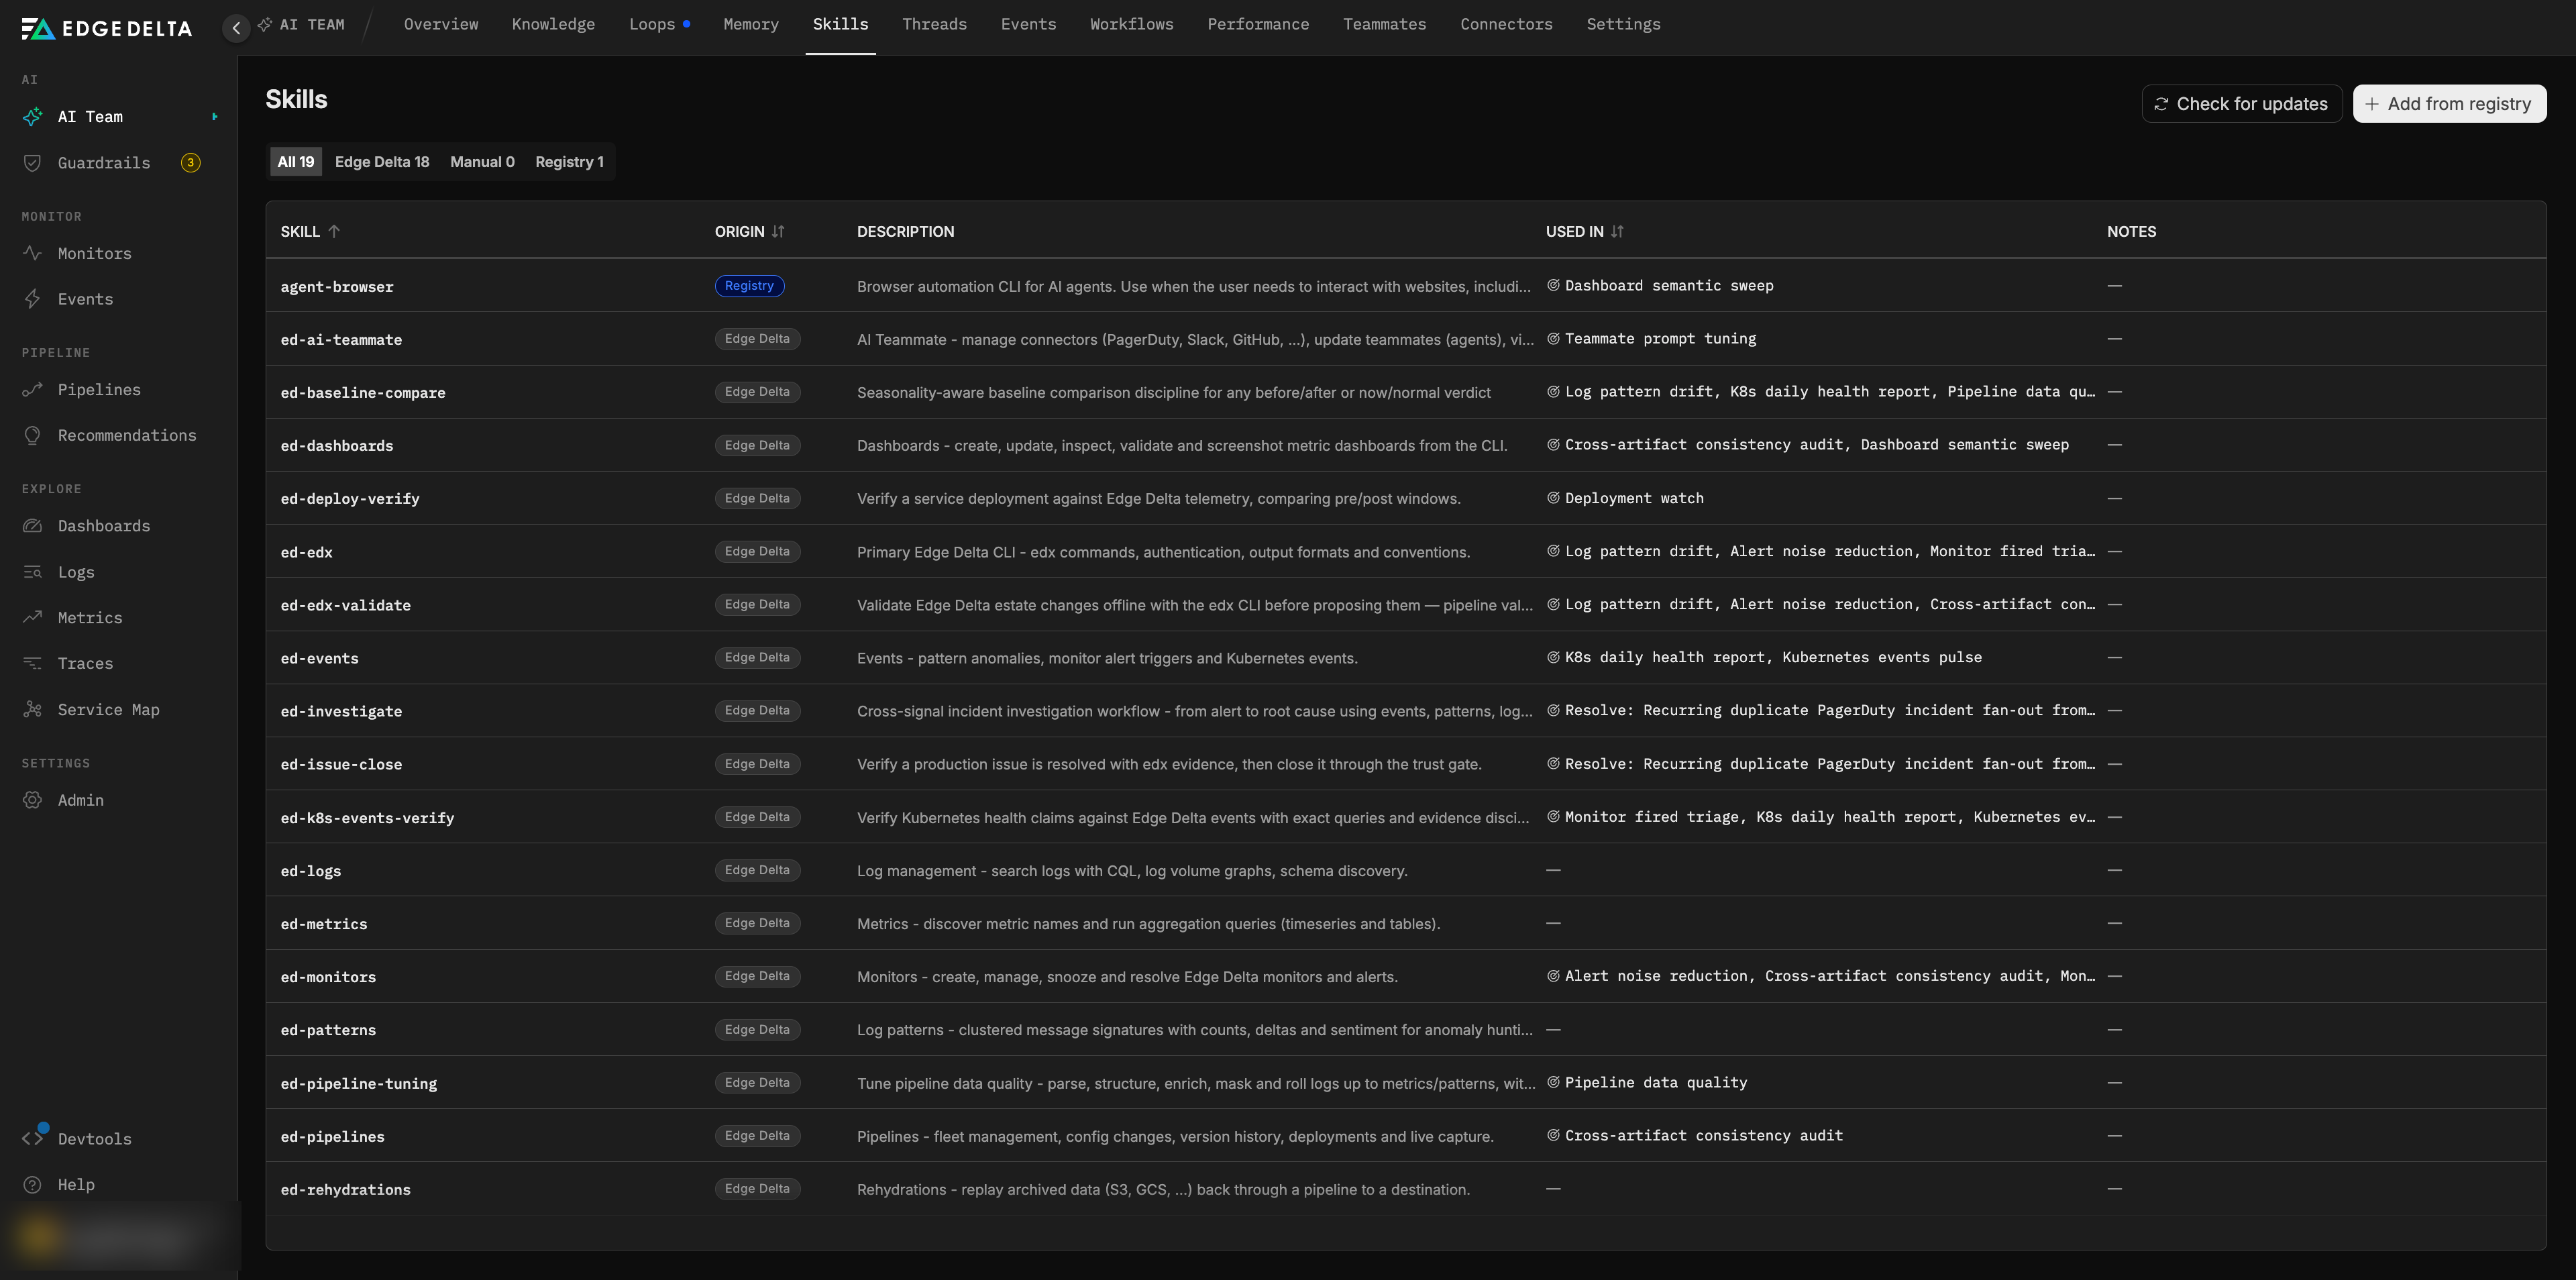Click the loop icon beside Teammate prompt tuning

point(1553,338)
